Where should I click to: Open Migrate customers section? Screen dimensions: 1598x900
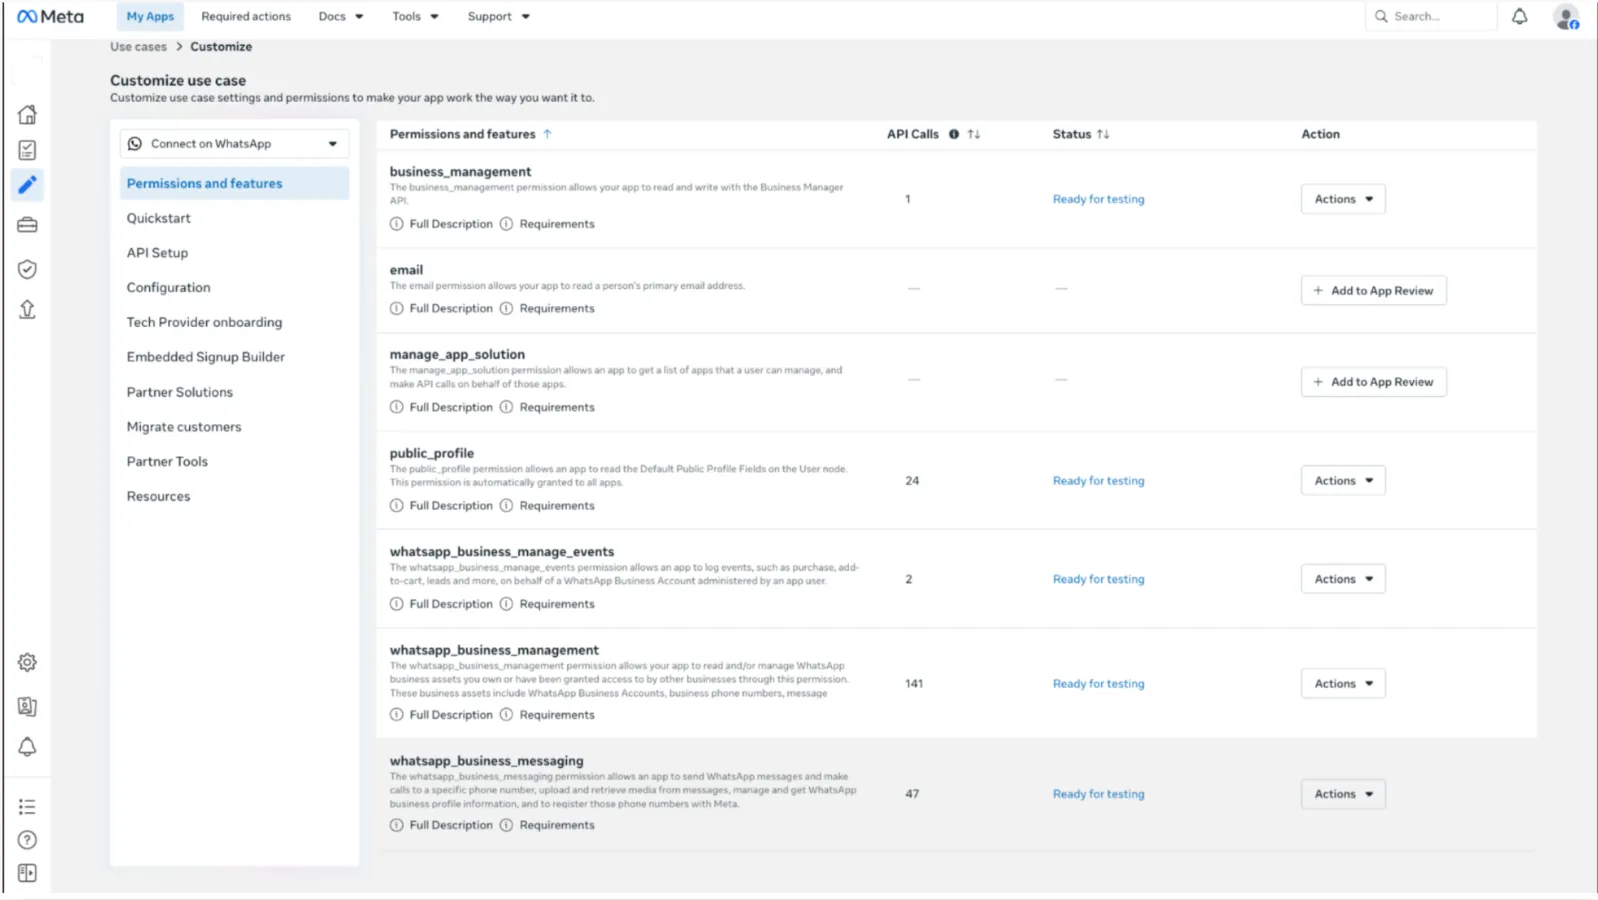184,427
